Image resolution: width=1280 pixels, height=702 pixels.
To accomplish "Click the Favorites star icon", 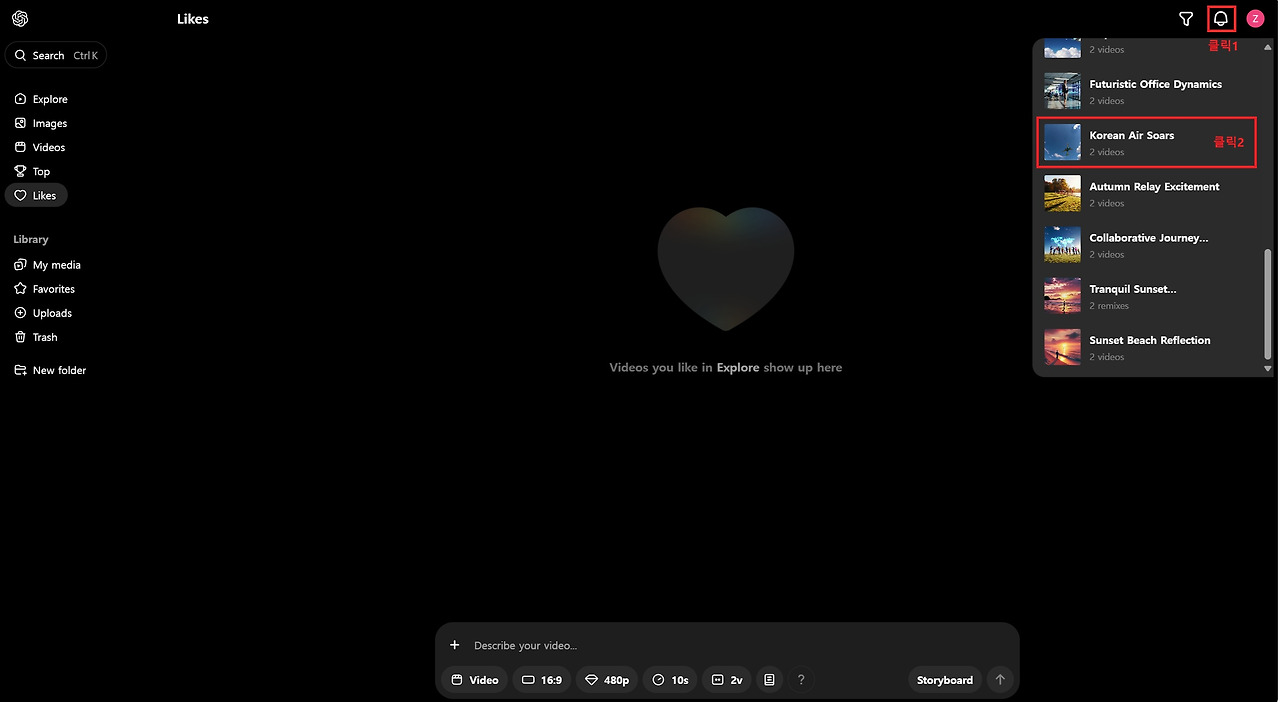I will [20, 289].
